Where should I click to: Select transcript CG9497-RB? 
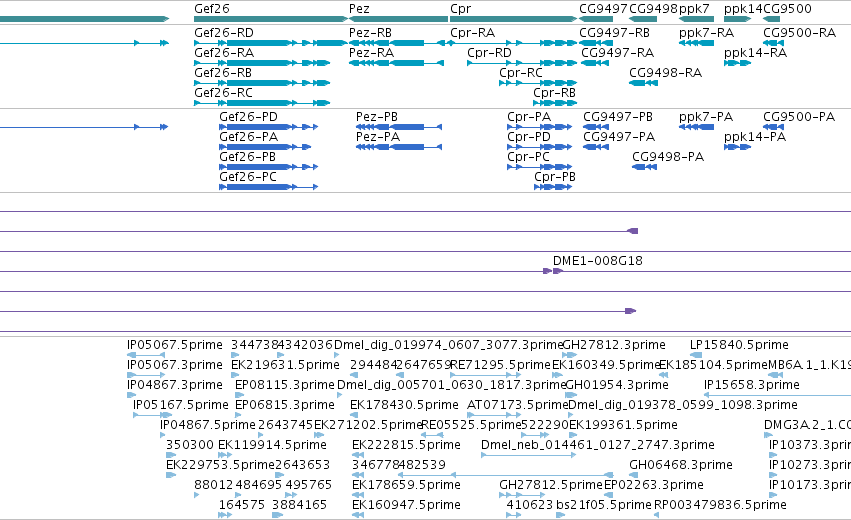(x=614, y=33)
